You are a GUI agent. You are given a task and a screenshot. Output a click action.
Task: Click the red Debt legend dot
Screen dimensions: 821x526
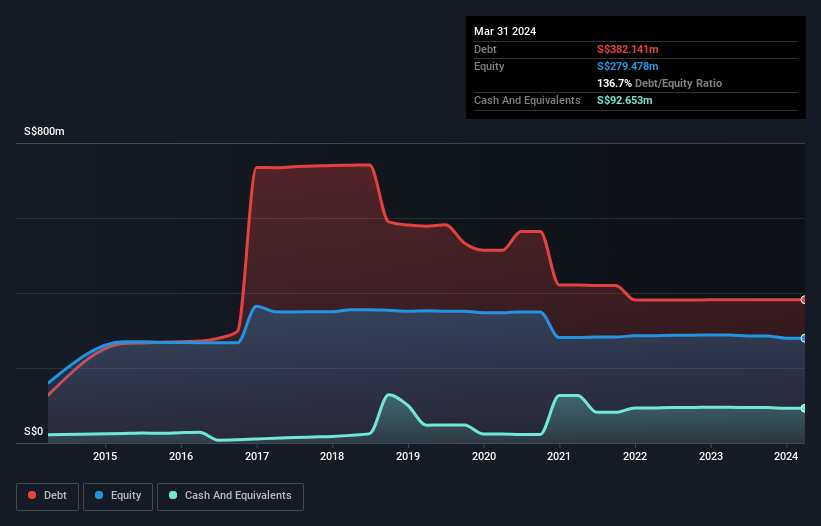(x=32, y=495)
